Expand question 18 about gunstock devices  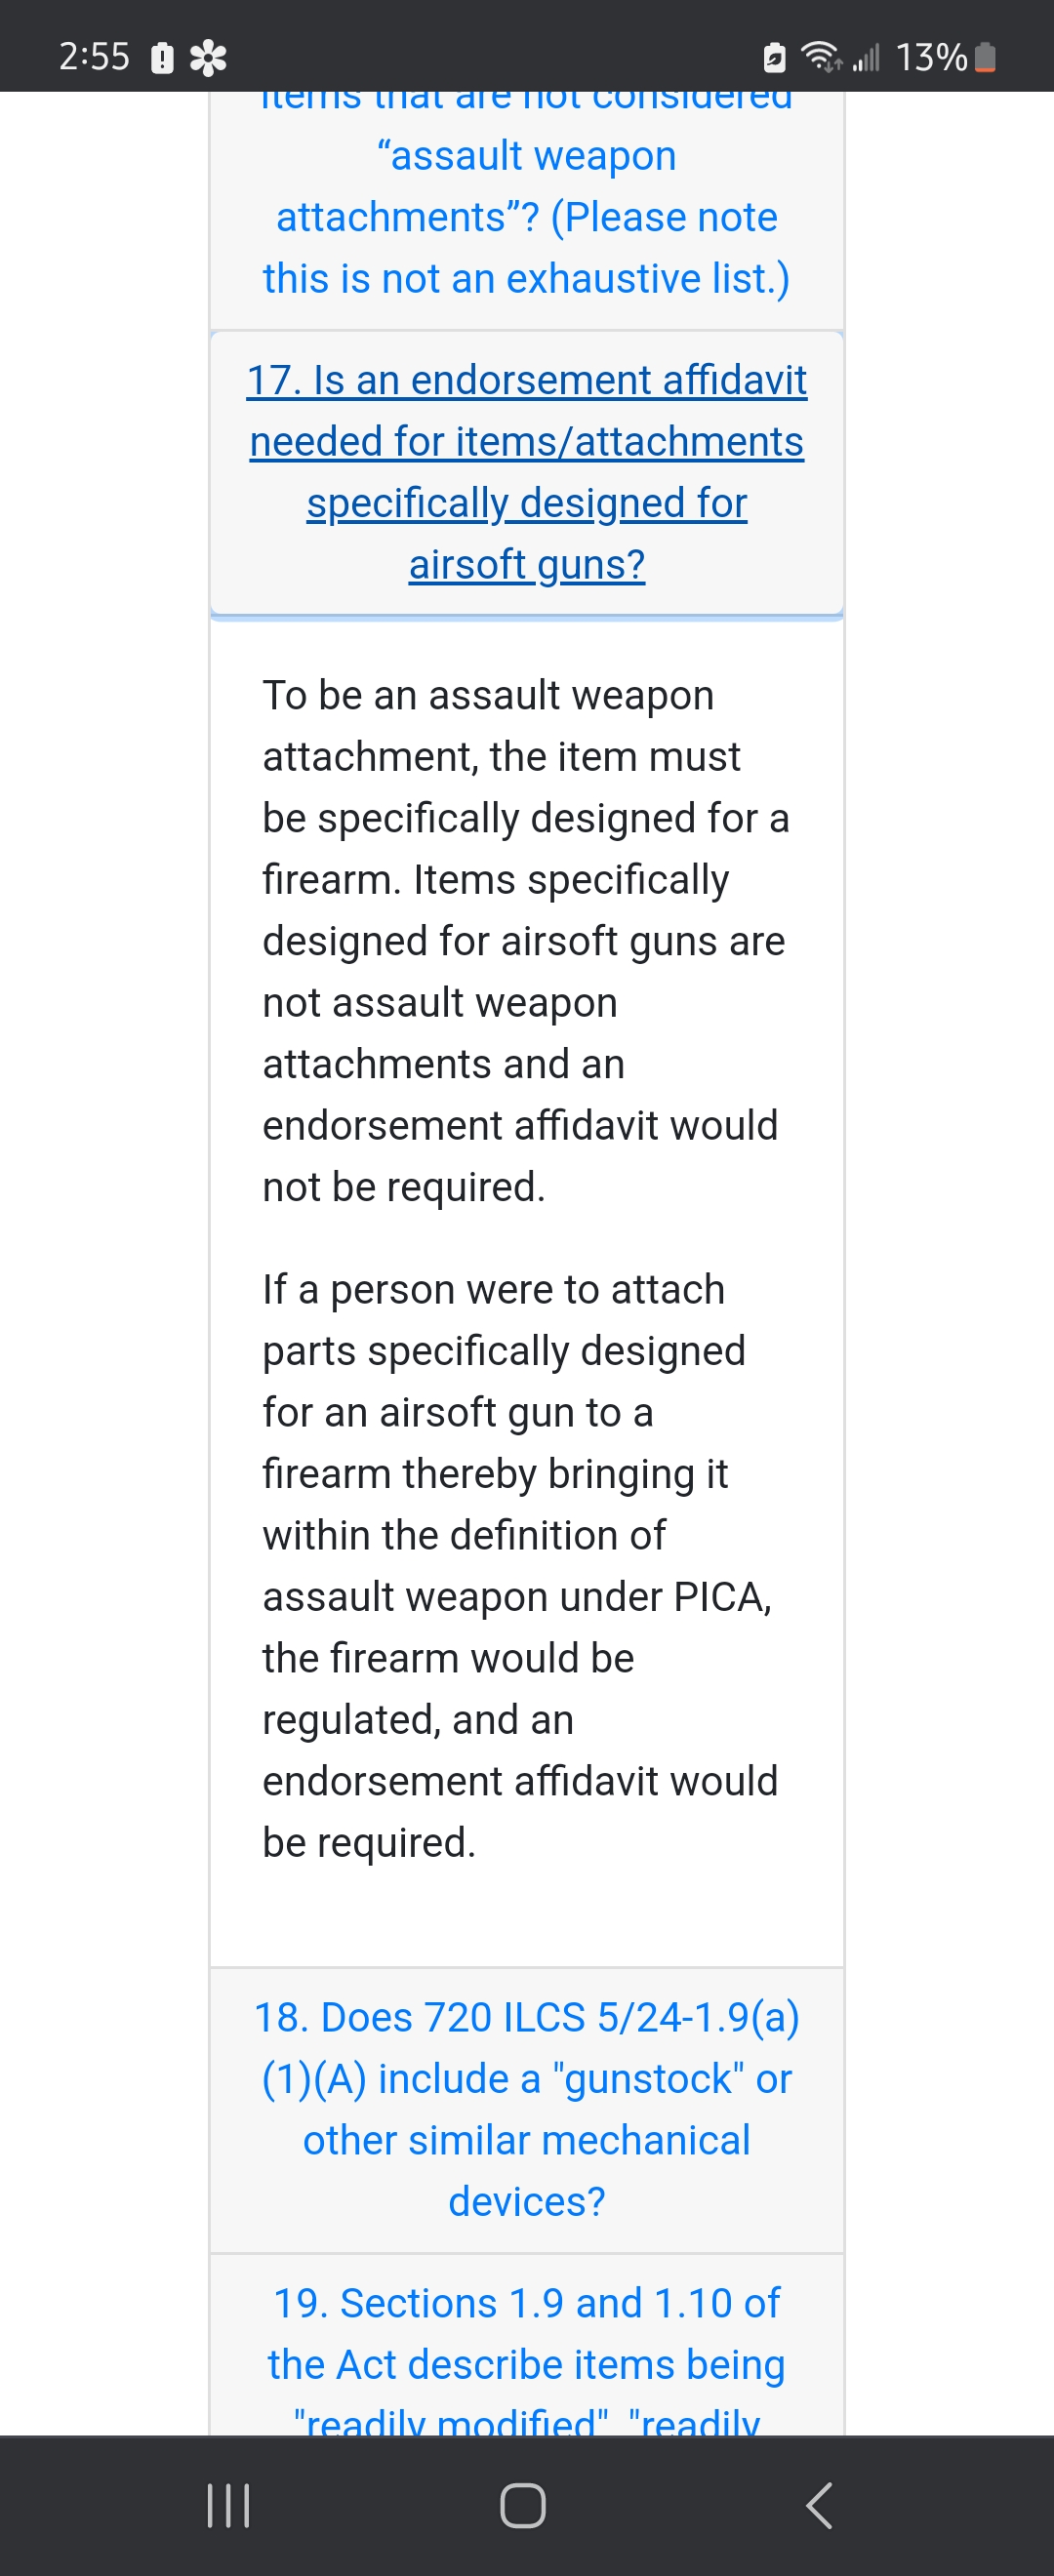point(527,2110)
